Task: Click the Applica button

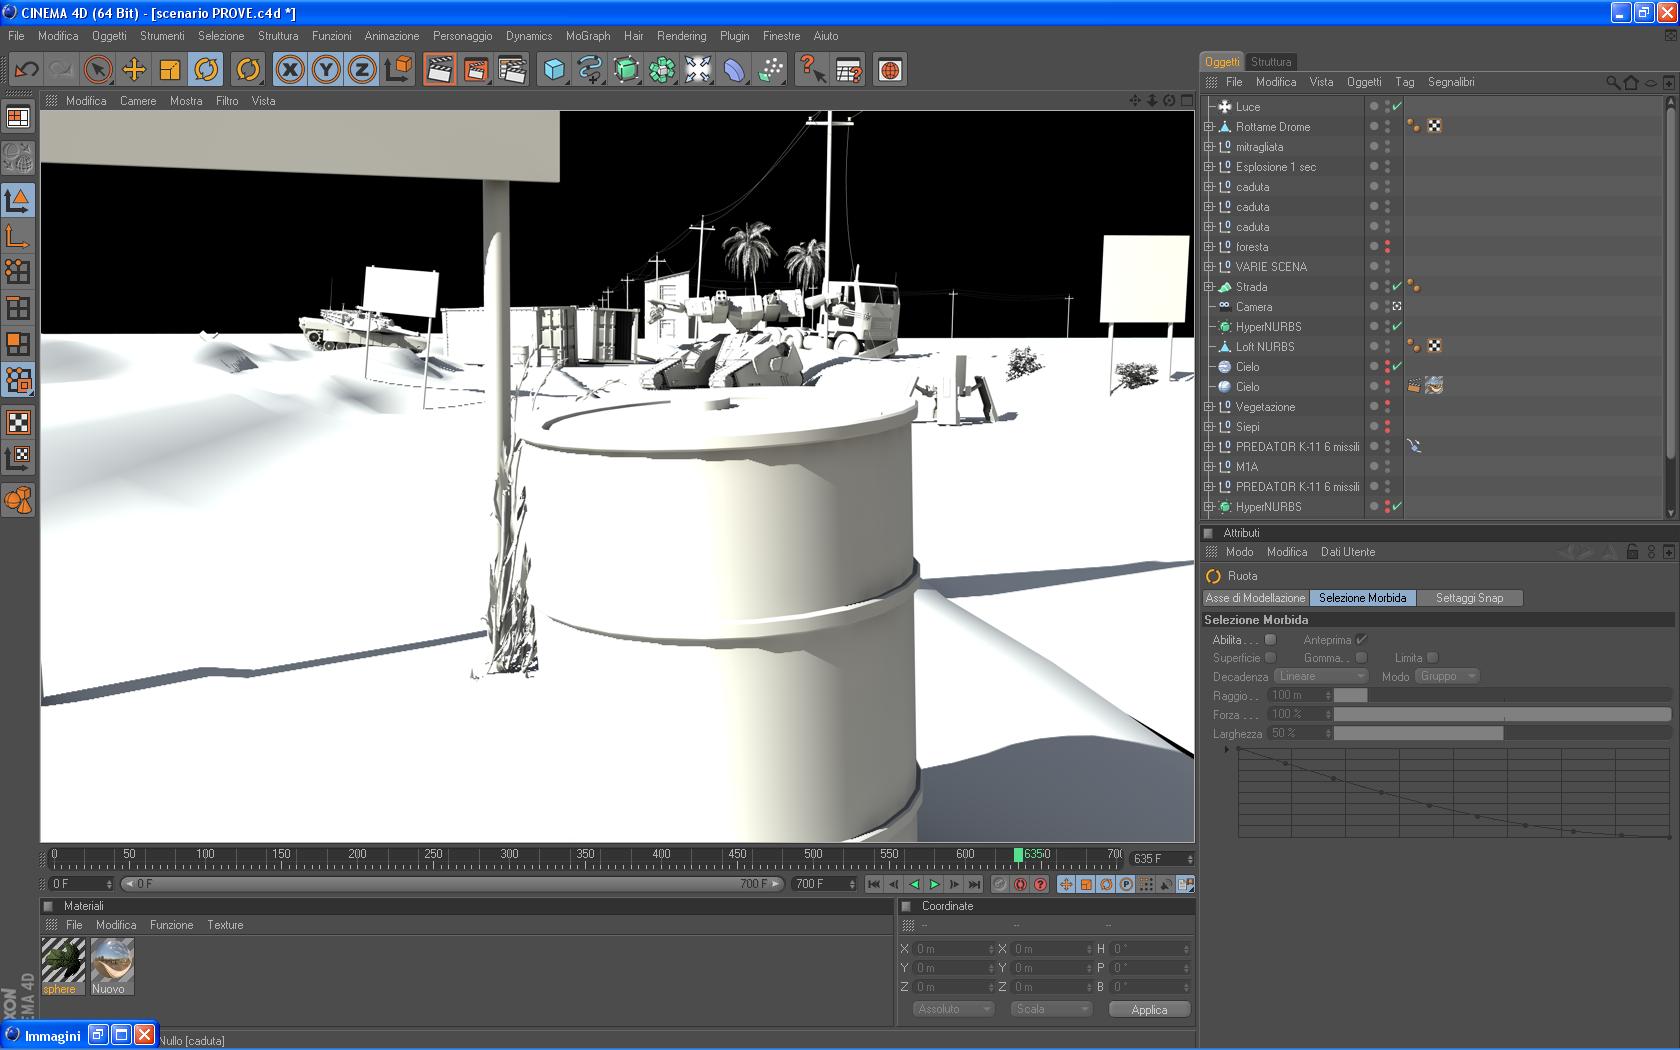Action: 1149,1009
